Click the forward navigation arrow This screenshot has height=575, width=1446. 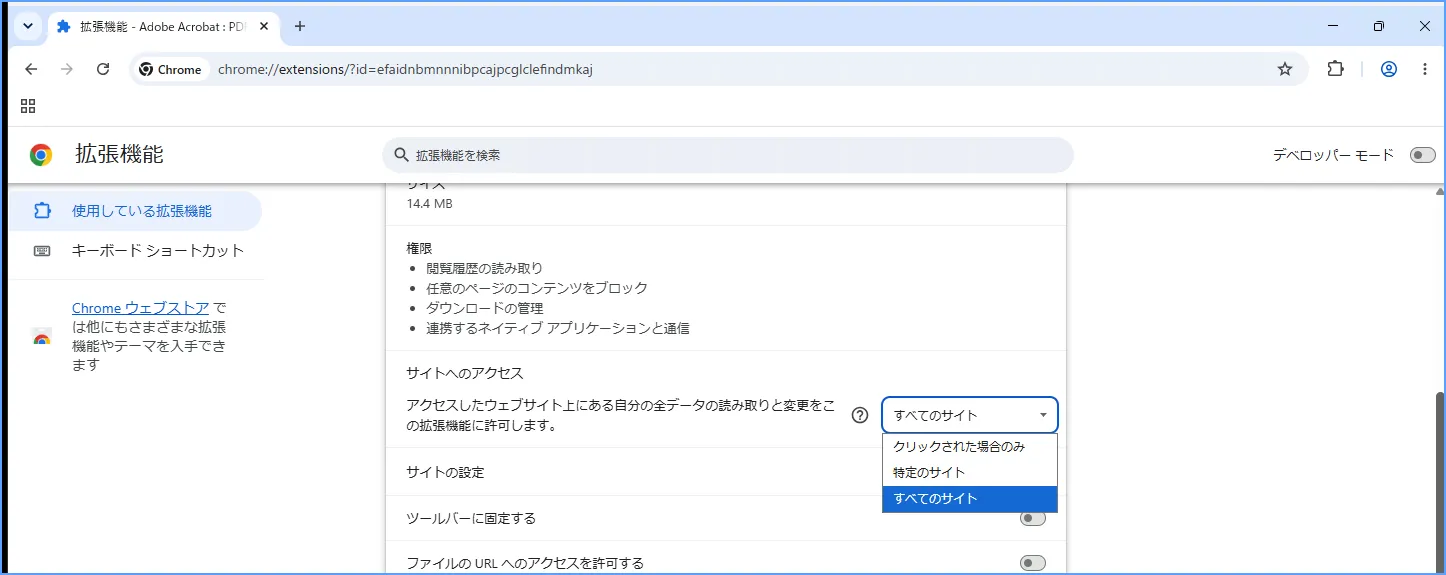67,69
